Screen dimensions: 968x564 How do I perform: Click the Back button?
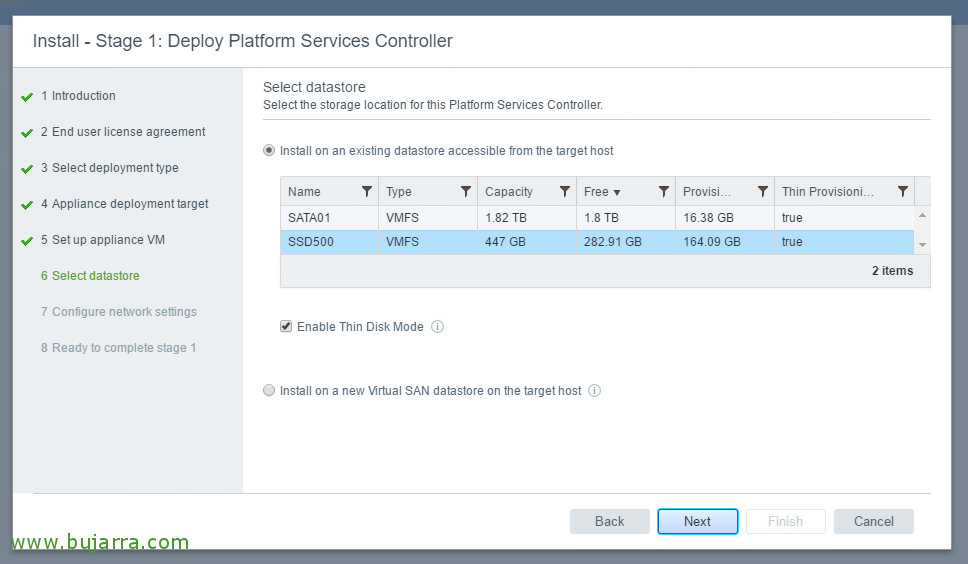click(x=610, y=521)
